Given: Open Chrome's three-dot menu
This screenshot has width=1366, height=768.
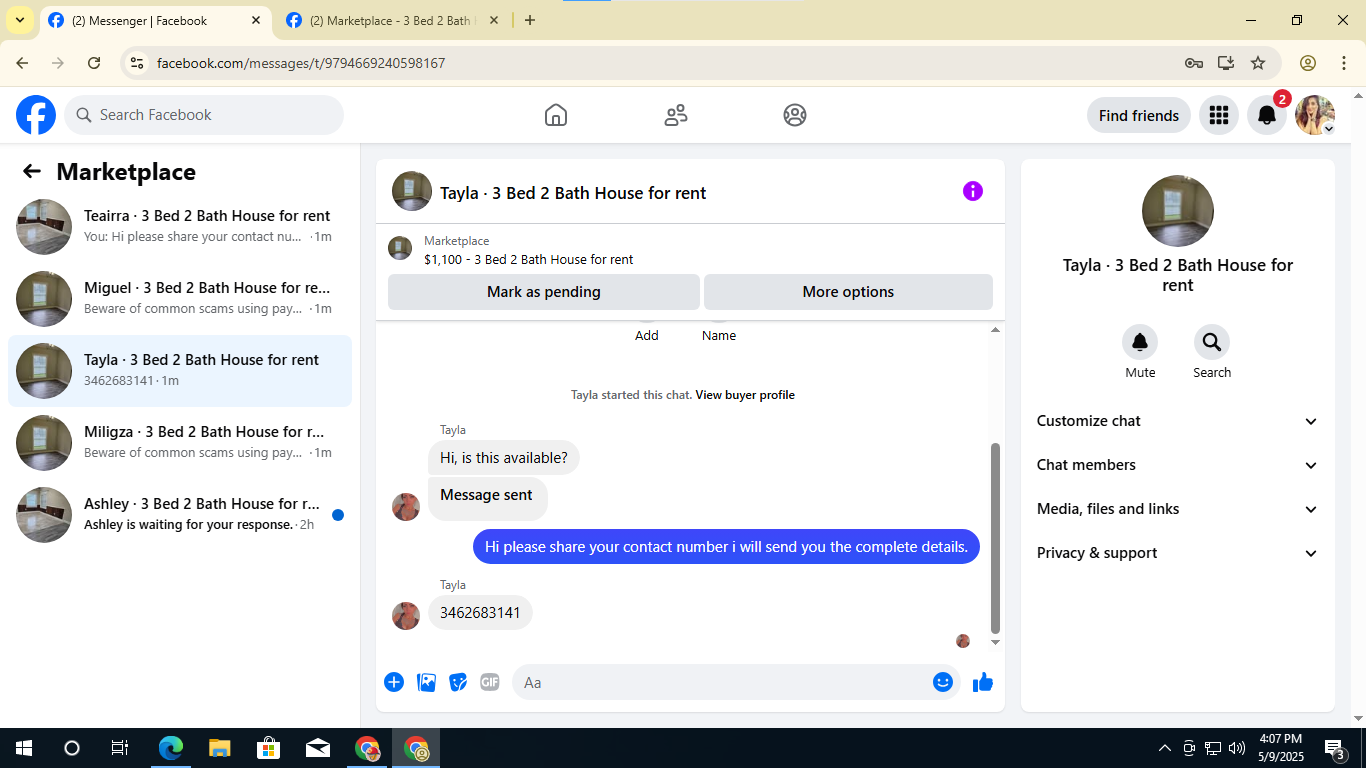Looking at the screenshot, I should (1344, 63).
